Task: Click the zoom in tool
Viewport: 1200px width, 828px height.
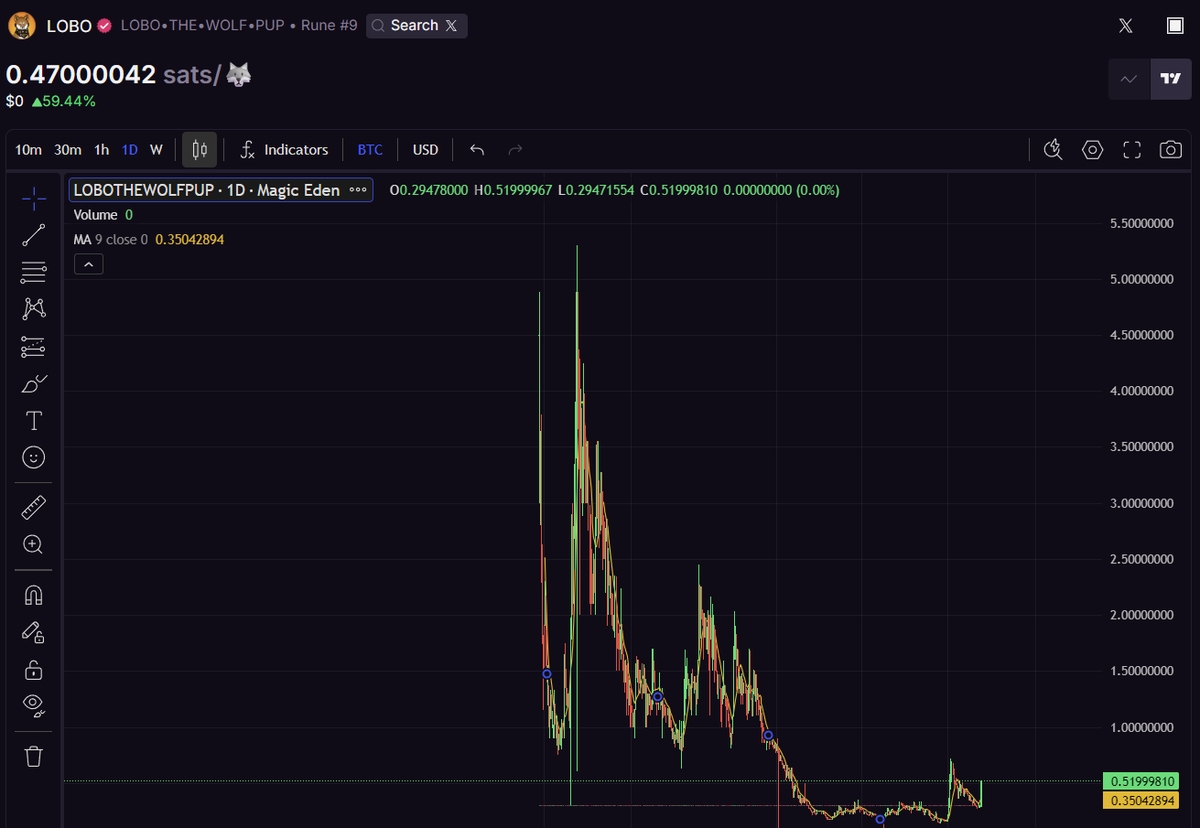Action: (x=34, y=545)
